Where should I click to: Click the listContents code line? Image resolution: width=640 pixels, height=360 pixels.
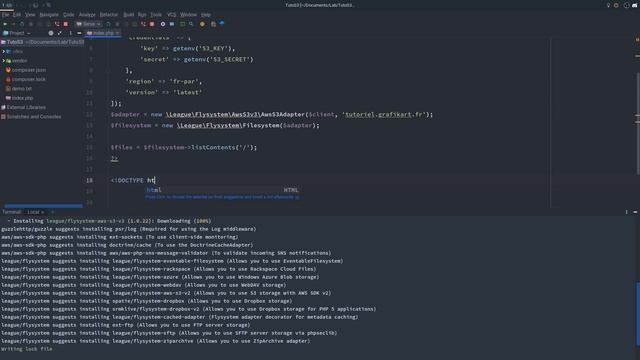184,147
